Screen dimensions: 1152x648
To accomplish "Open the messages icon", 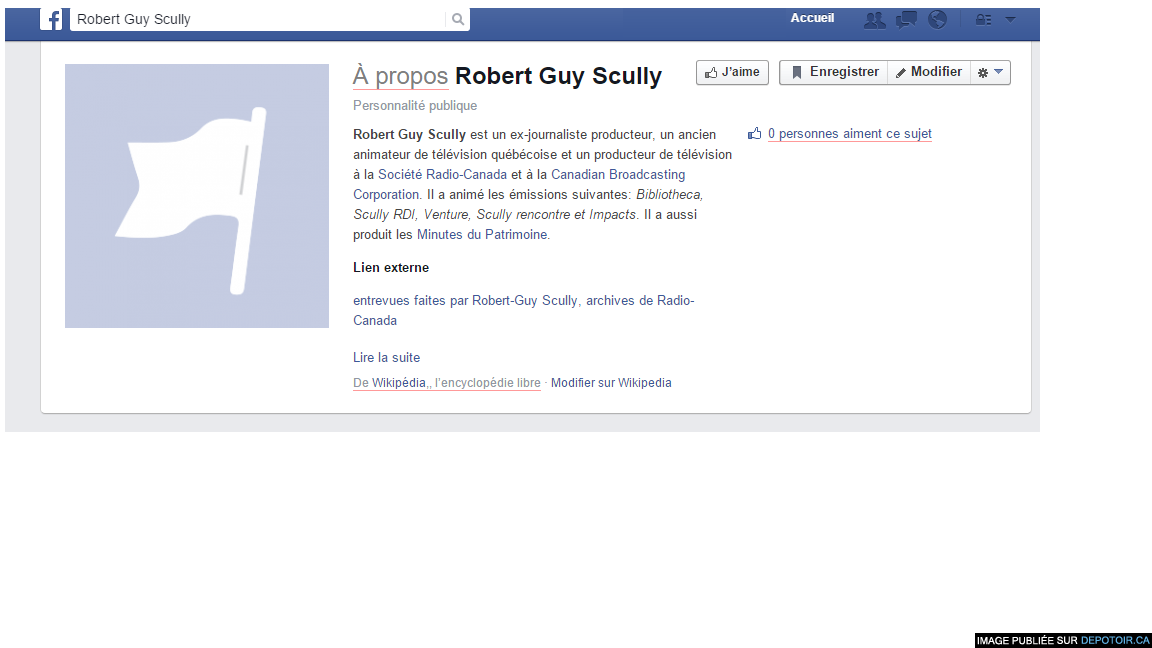I will (906, 20).
